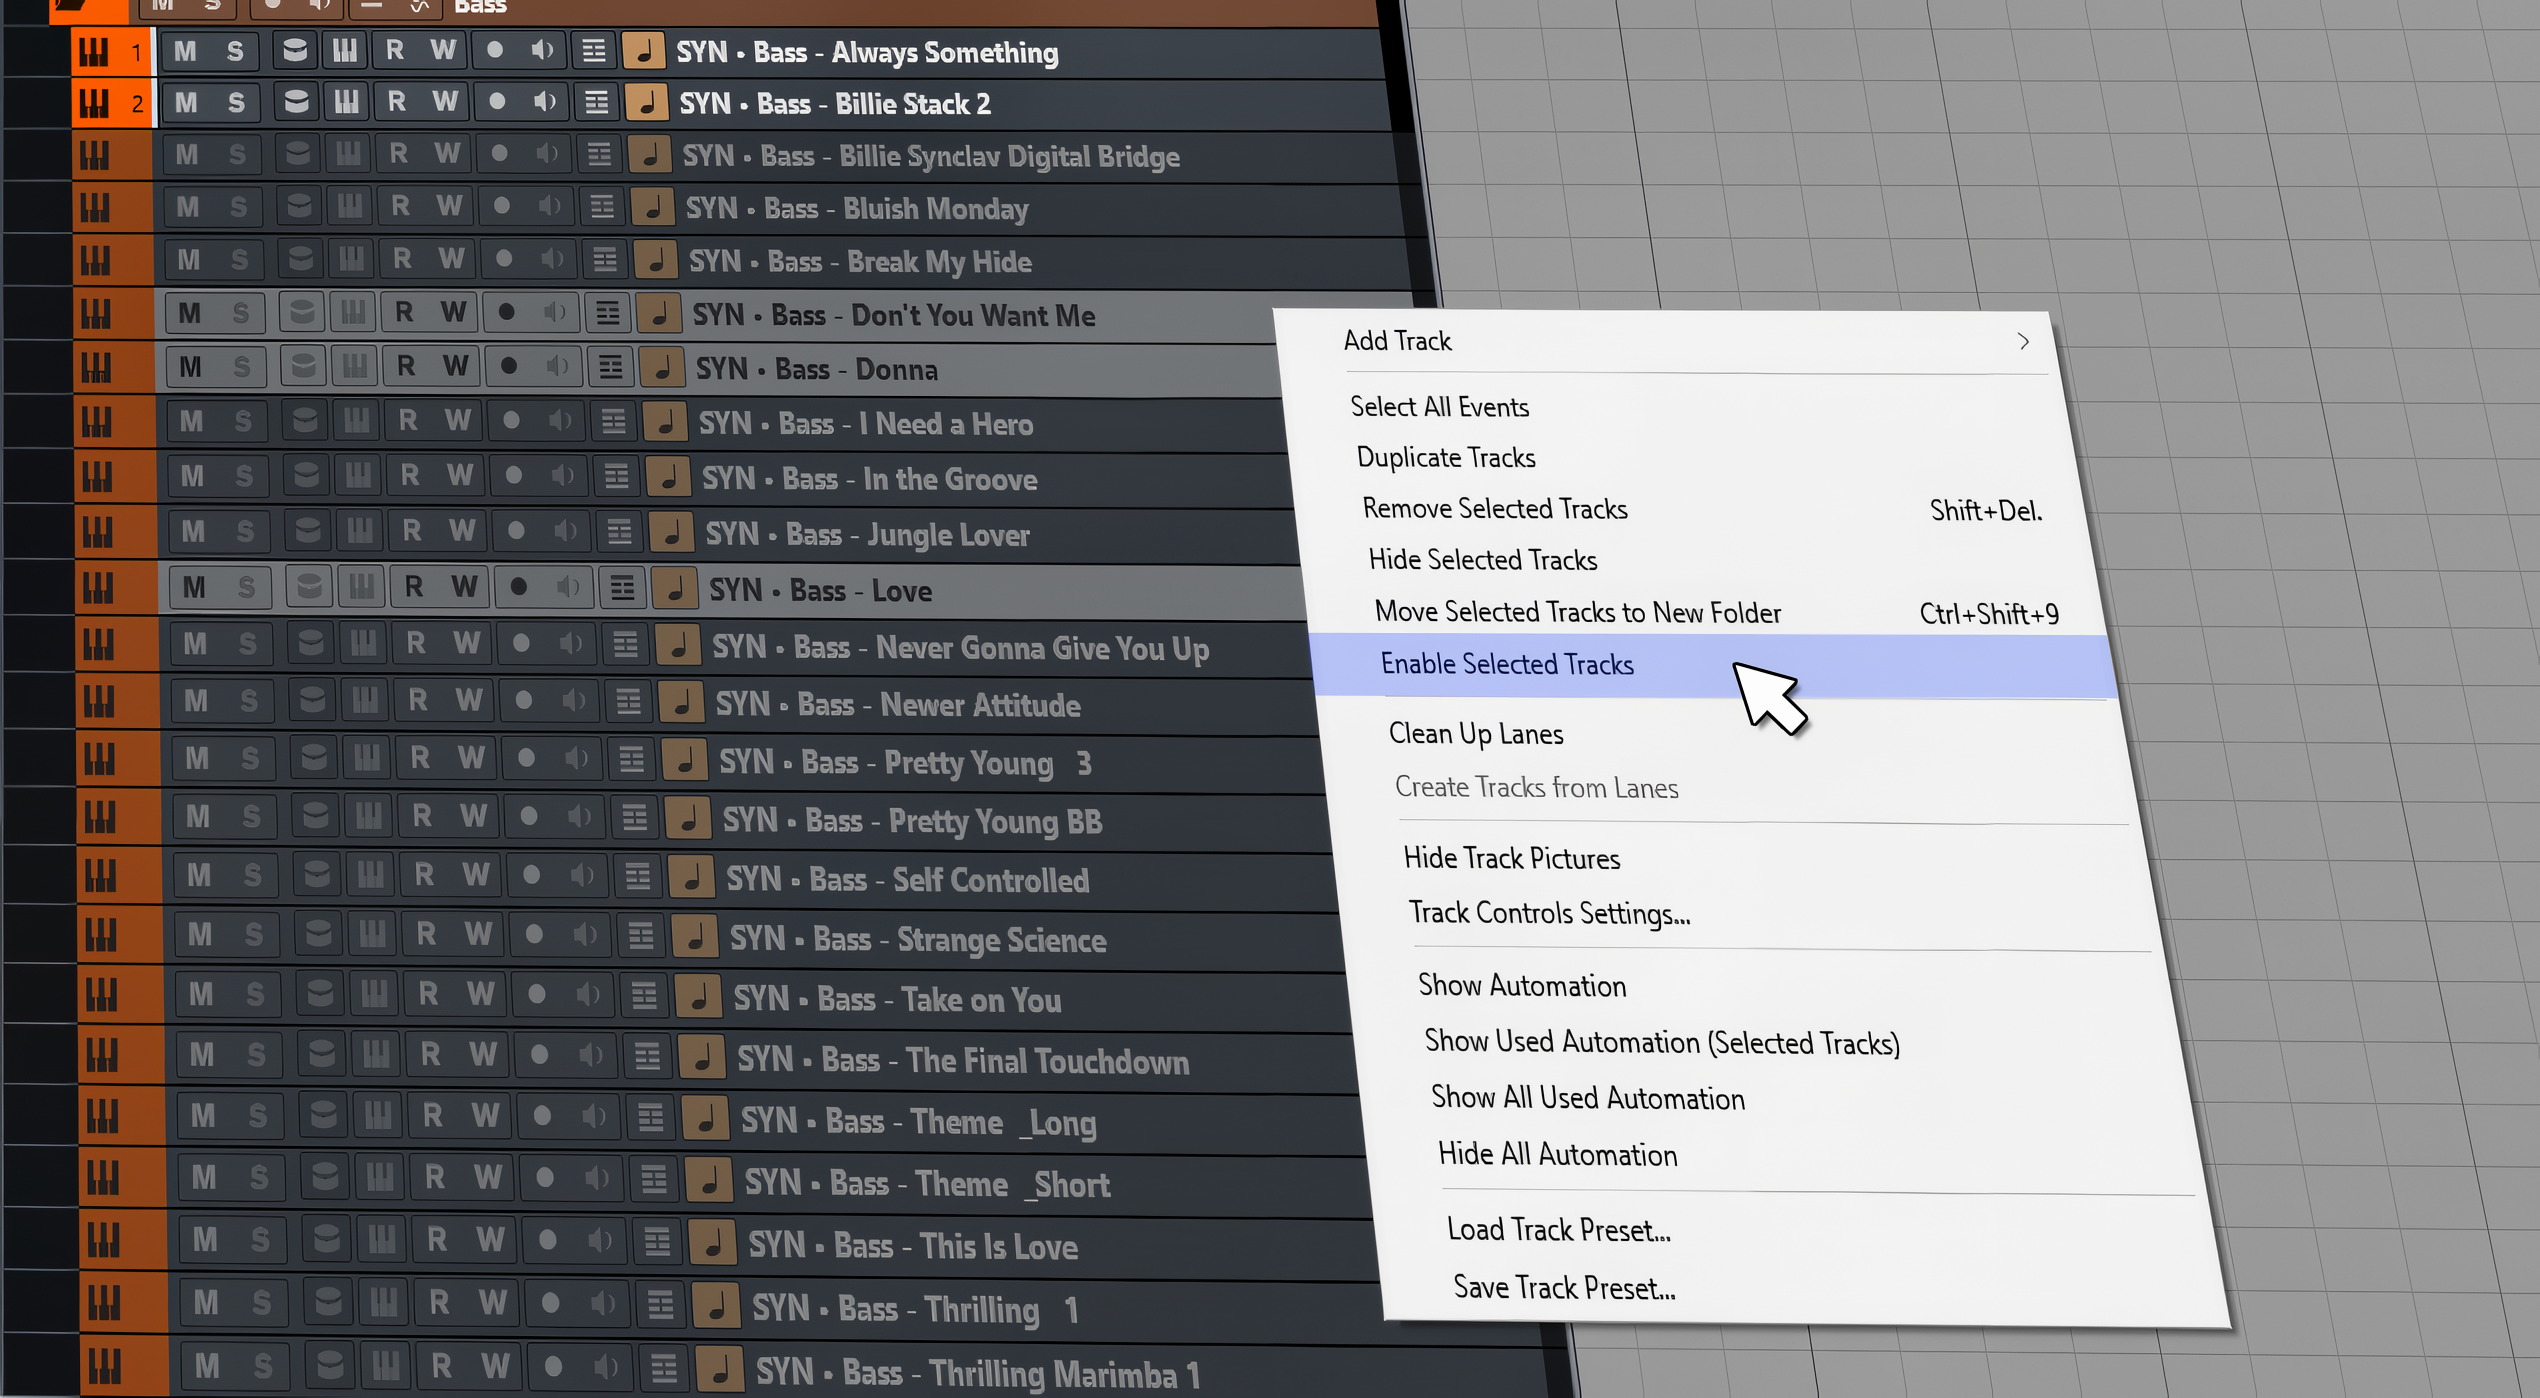Choose Select All Events
The image size is (2540, 1398).
(1439, 407)
